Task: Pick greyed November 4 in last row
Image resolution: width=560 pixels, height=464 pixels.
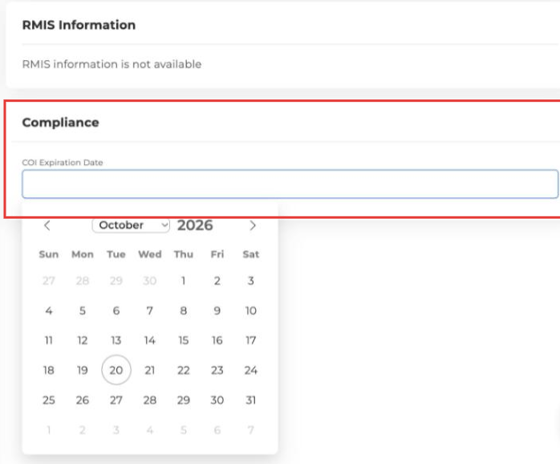Action: click(x=150, y=430)
